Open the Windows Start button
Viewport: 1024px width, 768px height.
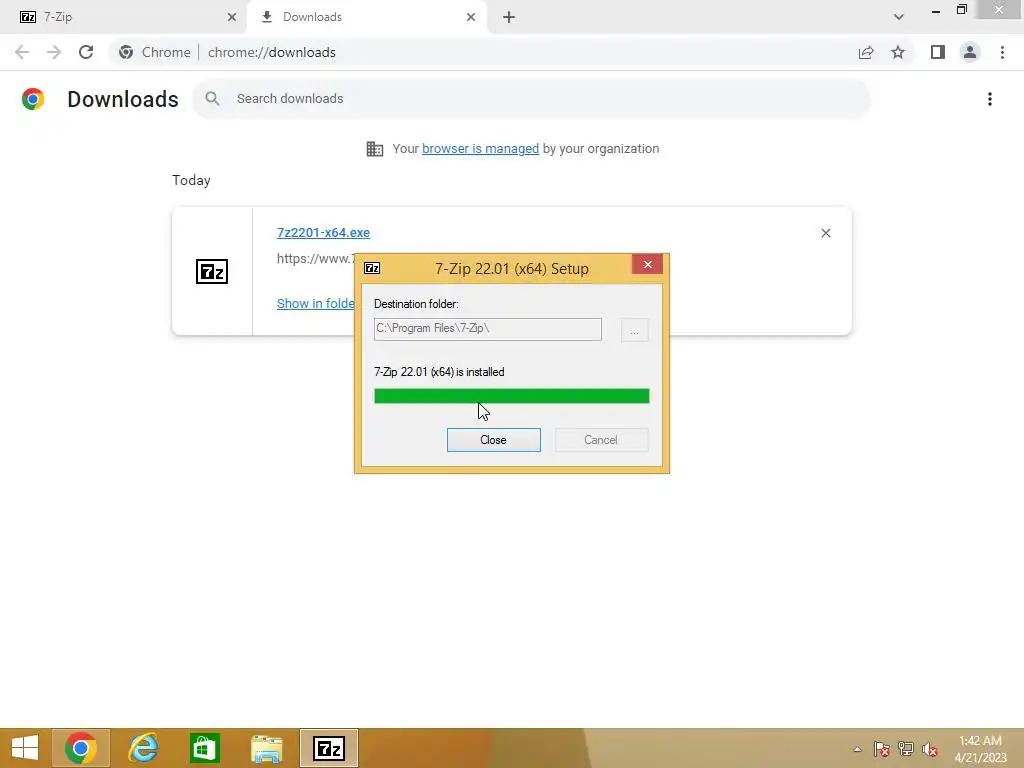pyautogui.click(x=25, y=748)
